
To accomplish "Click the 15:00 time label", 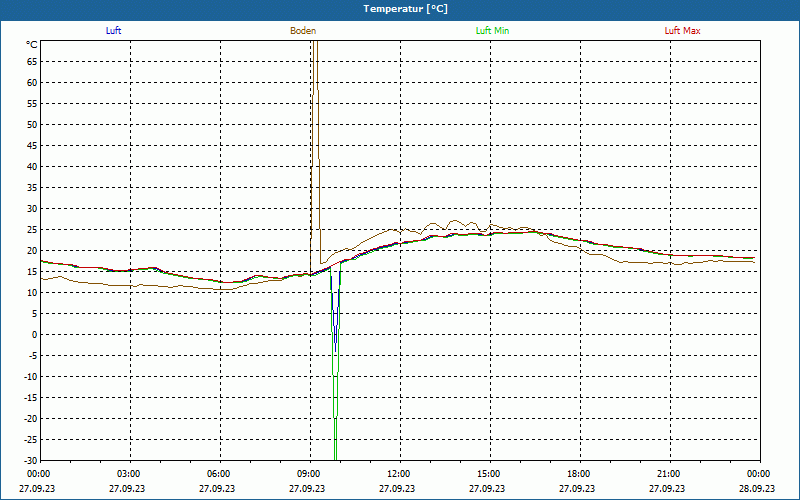I will (488, 474).
